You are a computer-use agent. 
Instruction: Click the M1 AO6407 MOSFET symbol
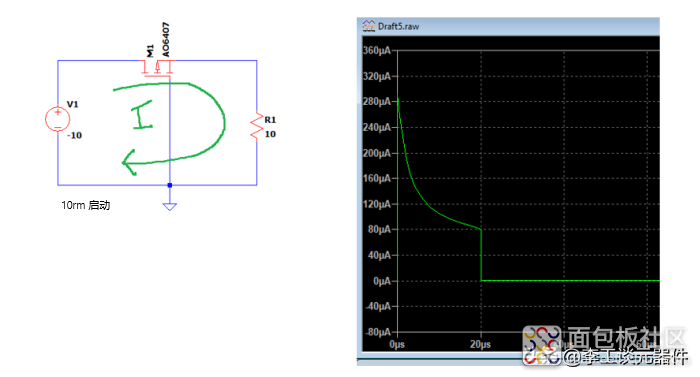pyautogui.click(x=157, y=69)
